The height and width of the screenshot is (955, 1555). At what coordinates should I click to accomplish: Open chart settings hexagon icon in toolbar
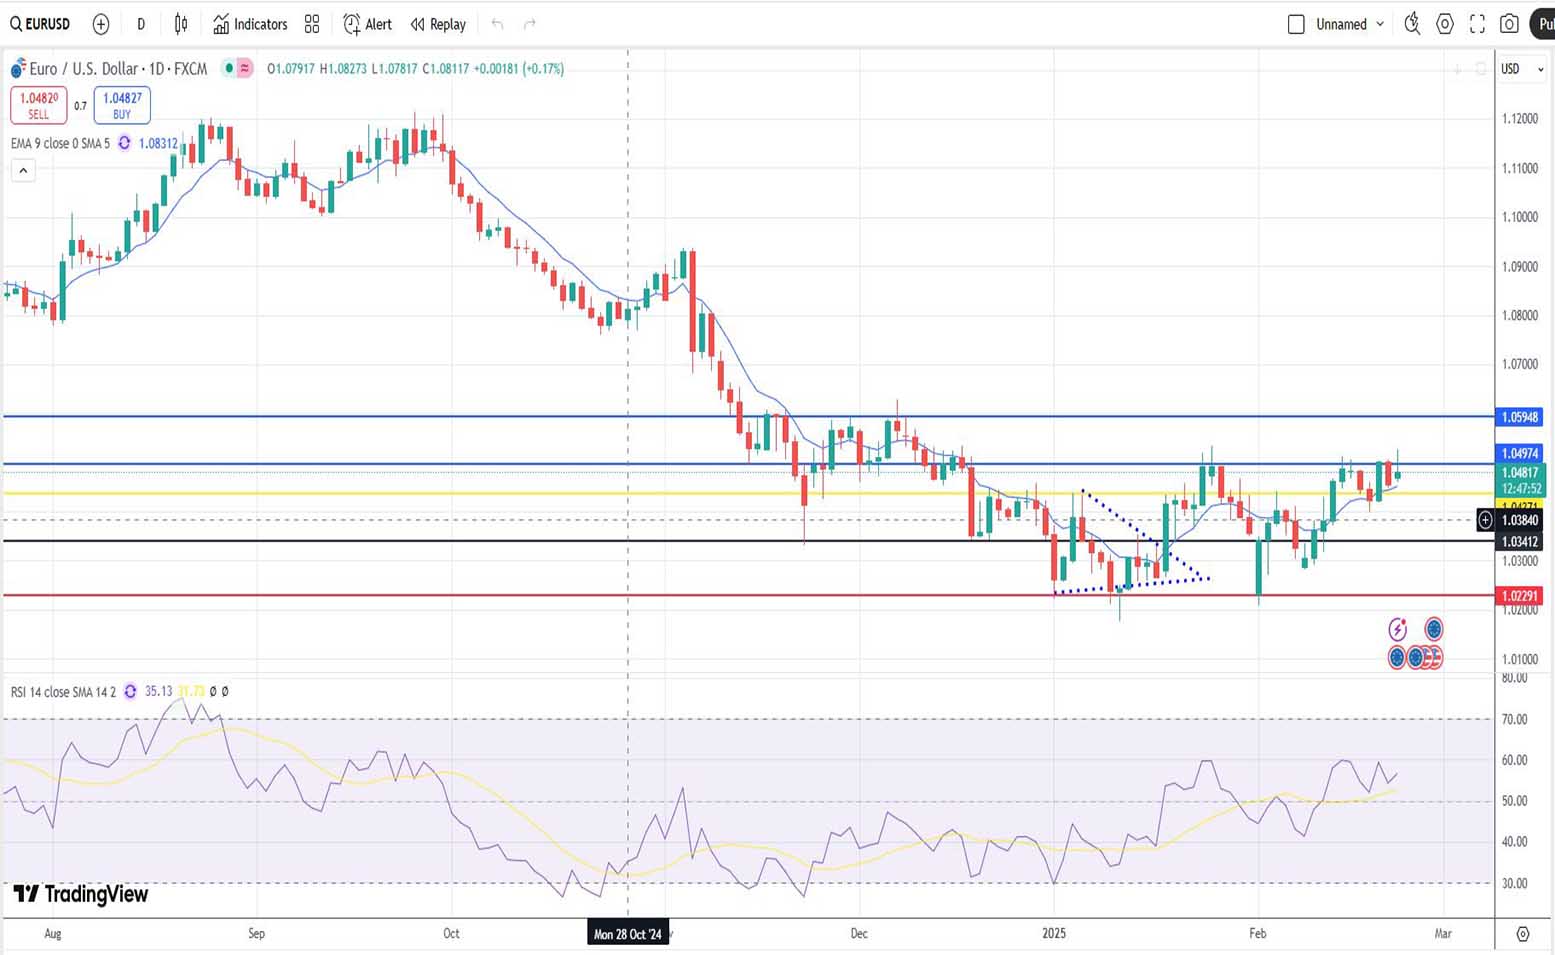pos(1445,24)
